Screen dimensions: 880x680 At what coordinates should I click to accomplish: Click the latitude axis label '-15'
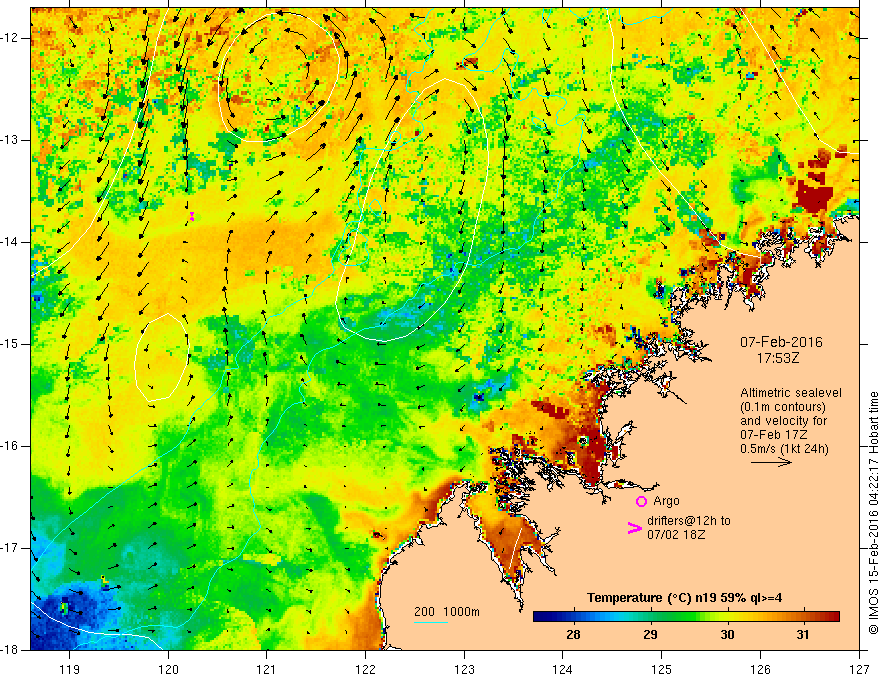[10, 344]
